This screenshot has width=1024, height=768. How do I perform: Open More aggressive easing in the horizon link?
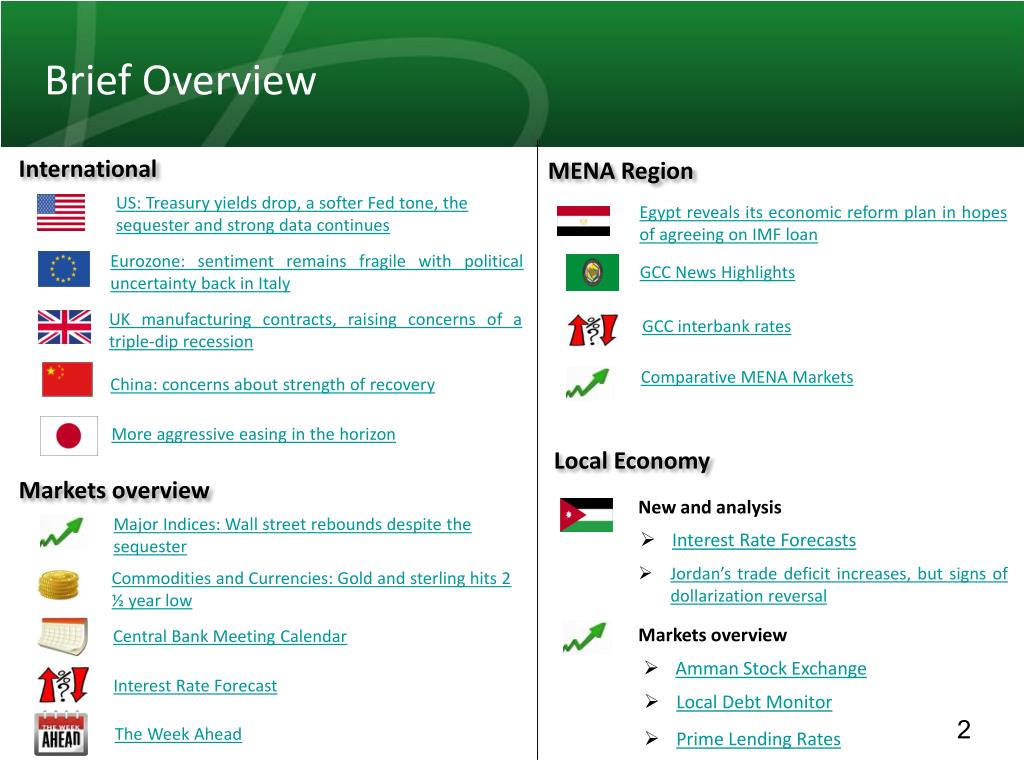point(253,434)
